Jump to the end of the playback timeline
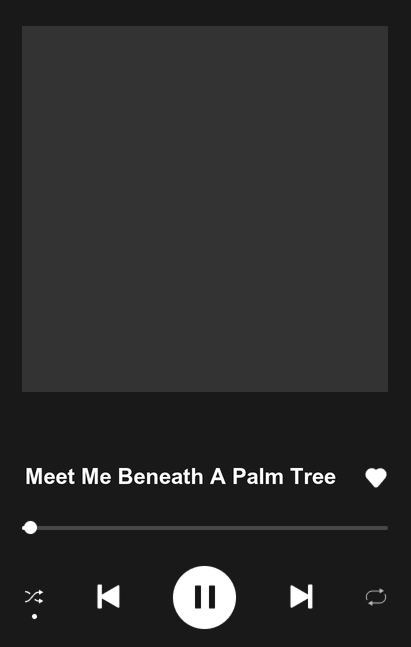 tap(387, 528)
